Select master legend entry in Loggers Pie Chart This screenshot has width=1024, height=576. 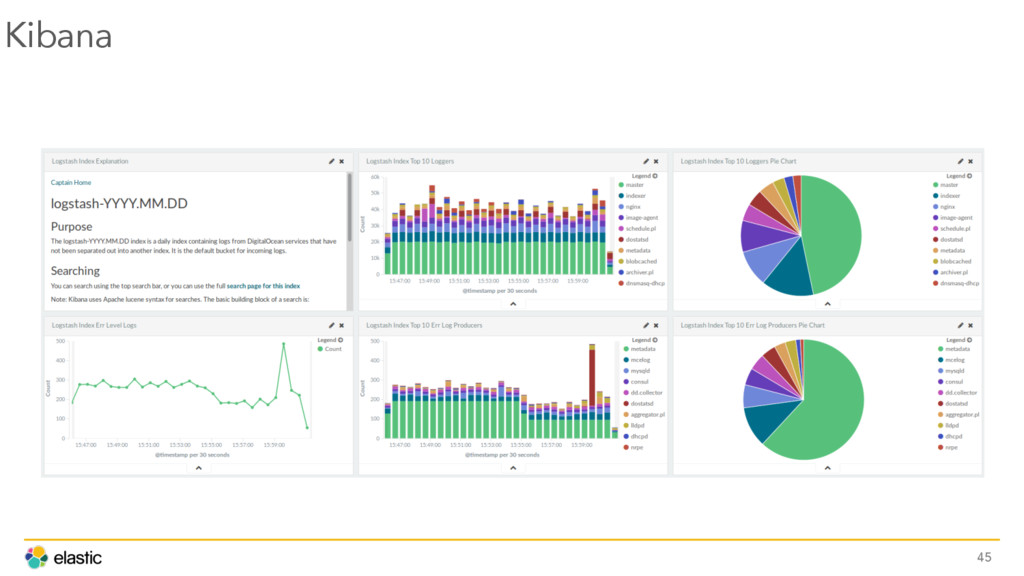click(x=946, y=185)
